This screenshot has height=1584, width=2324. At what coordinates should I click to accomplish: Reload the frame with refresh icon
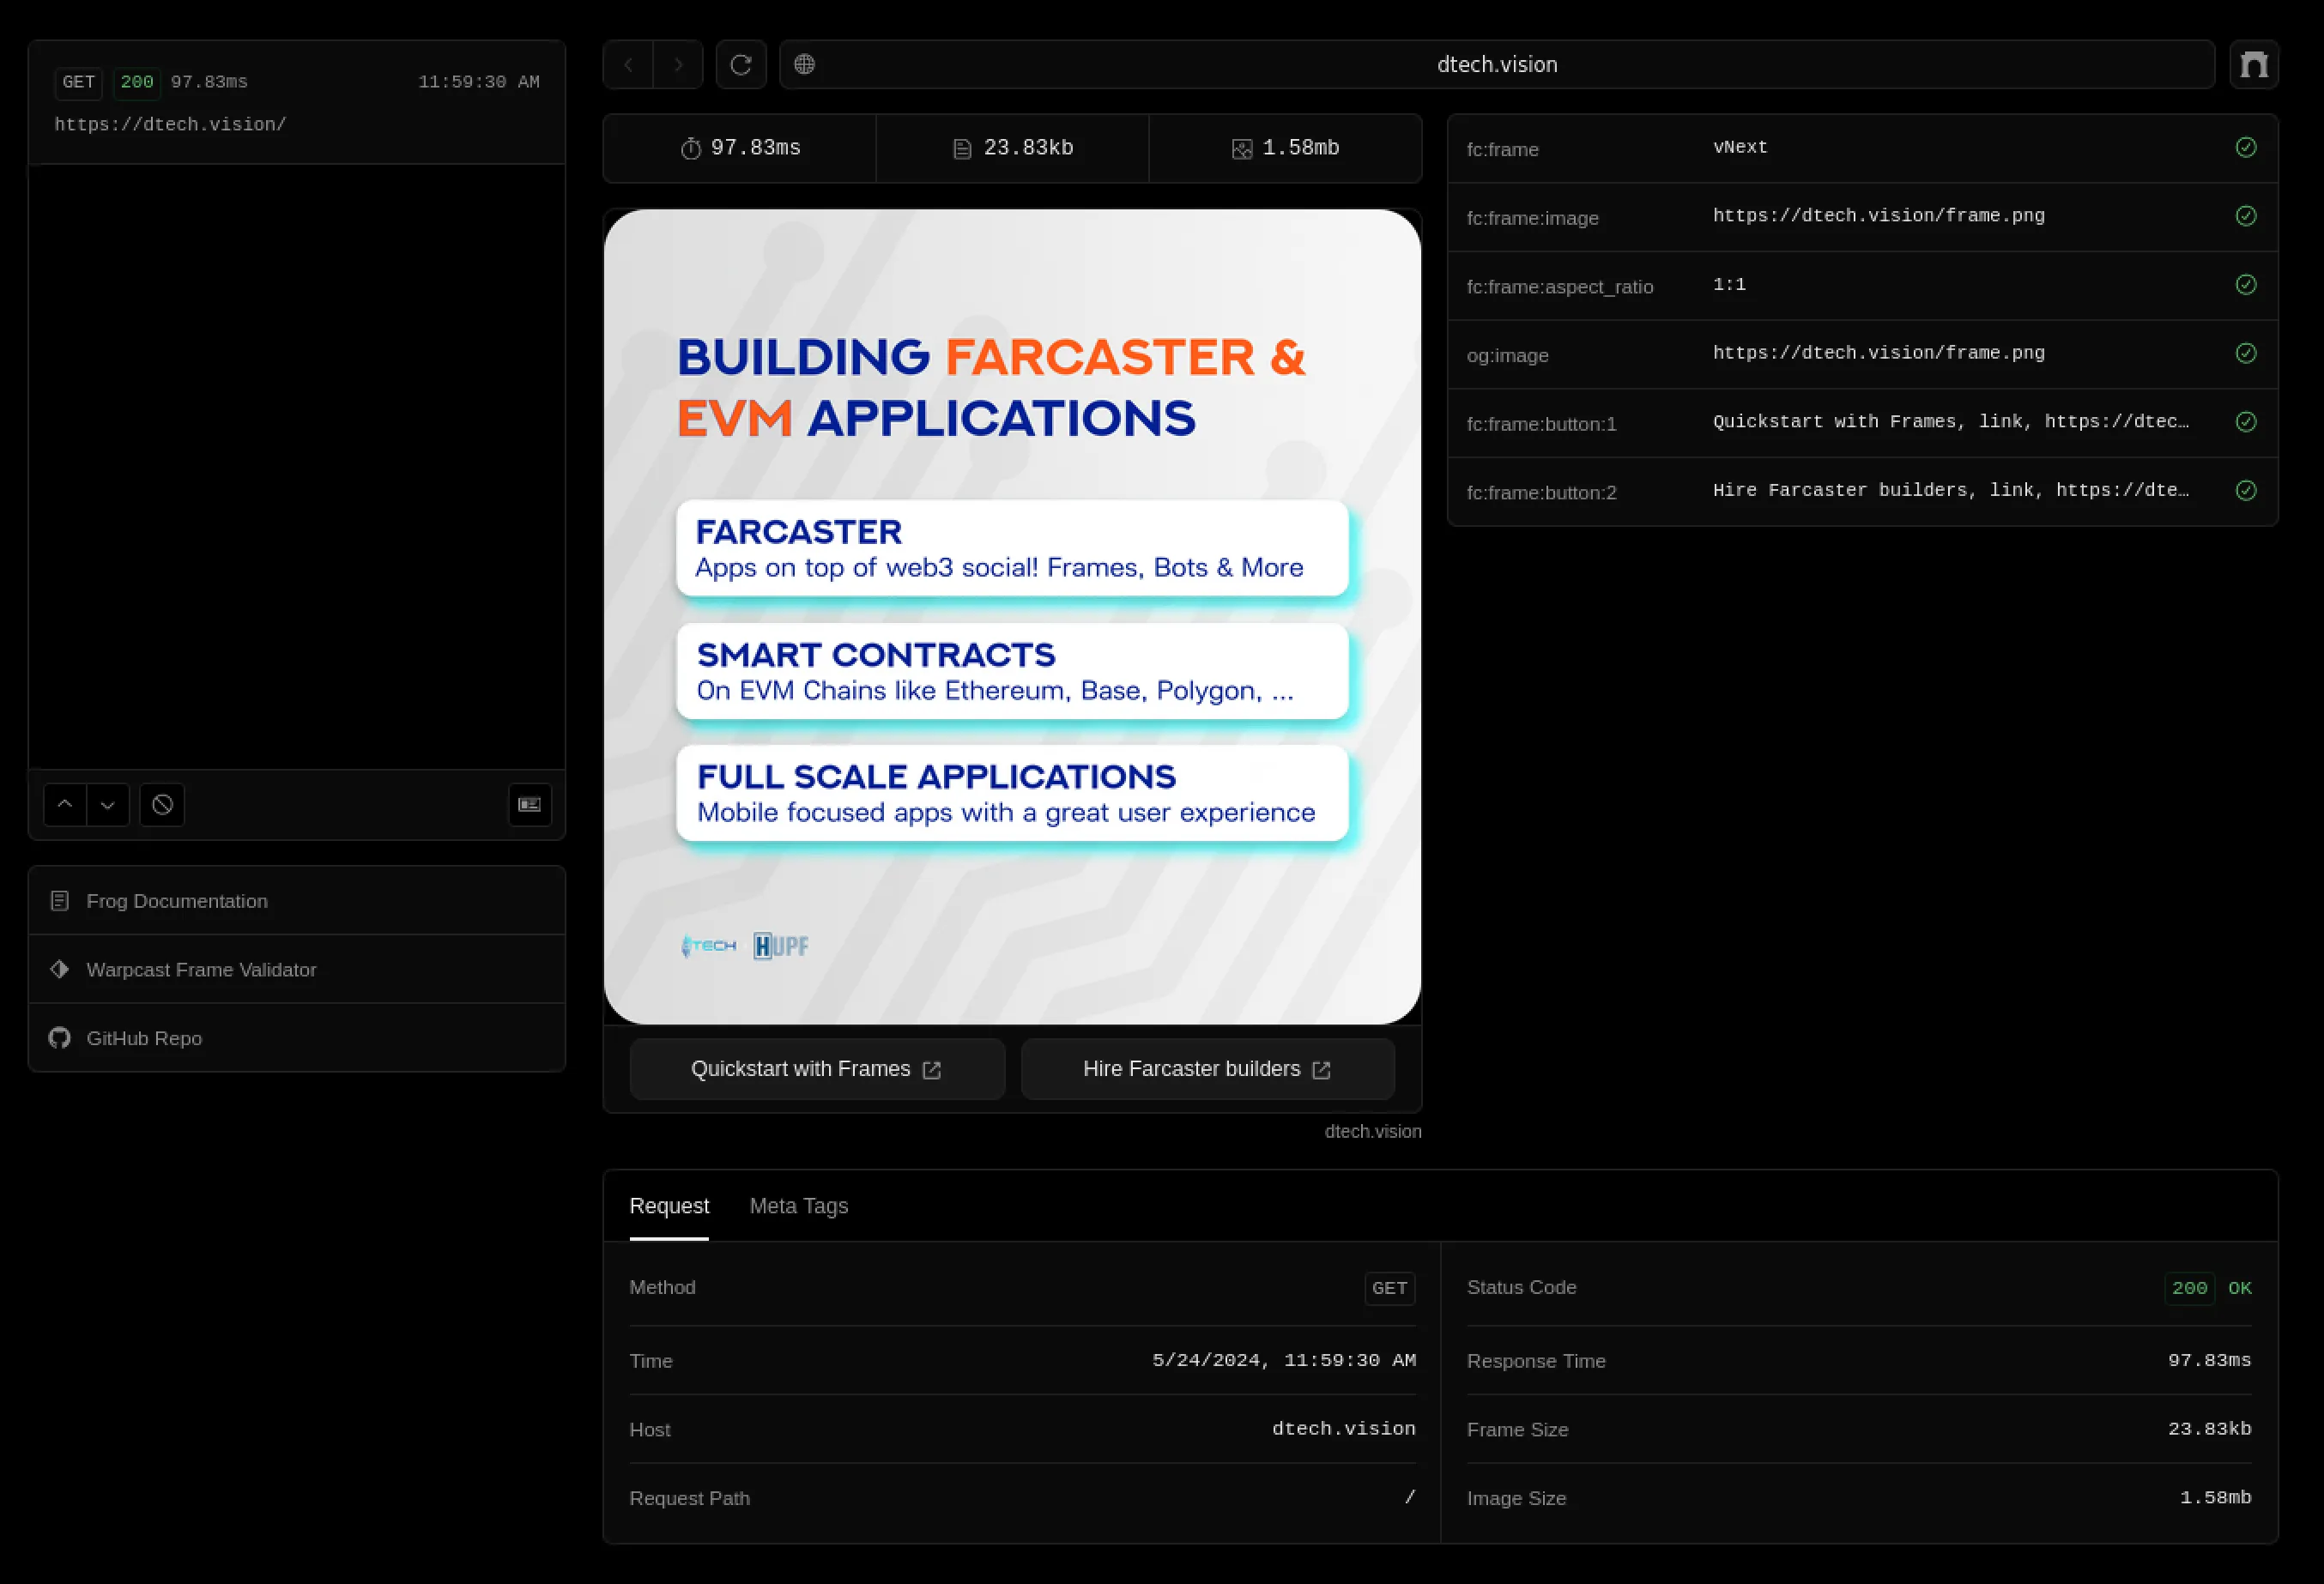coord(741,65)
